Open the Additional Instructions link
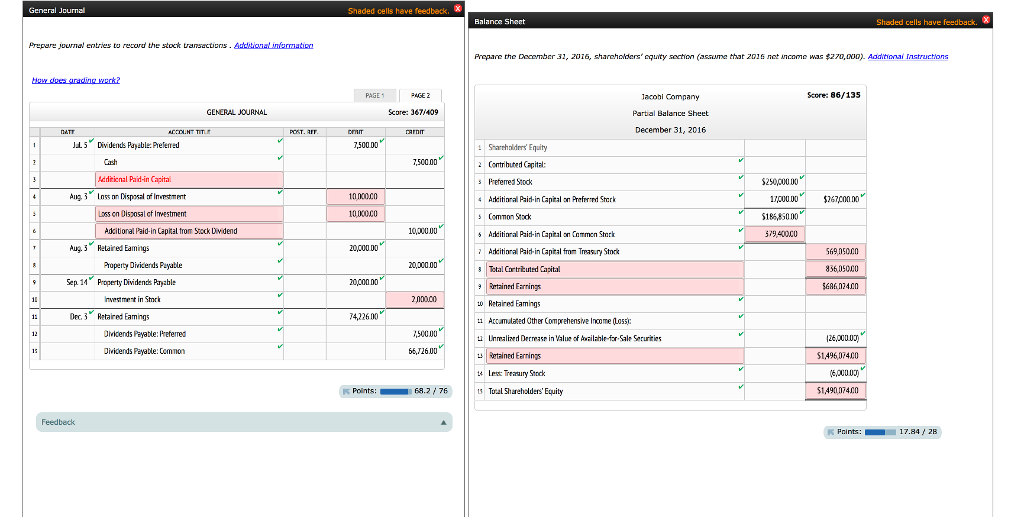Viewport: 1024px width, 517px height. pos(907,56)
